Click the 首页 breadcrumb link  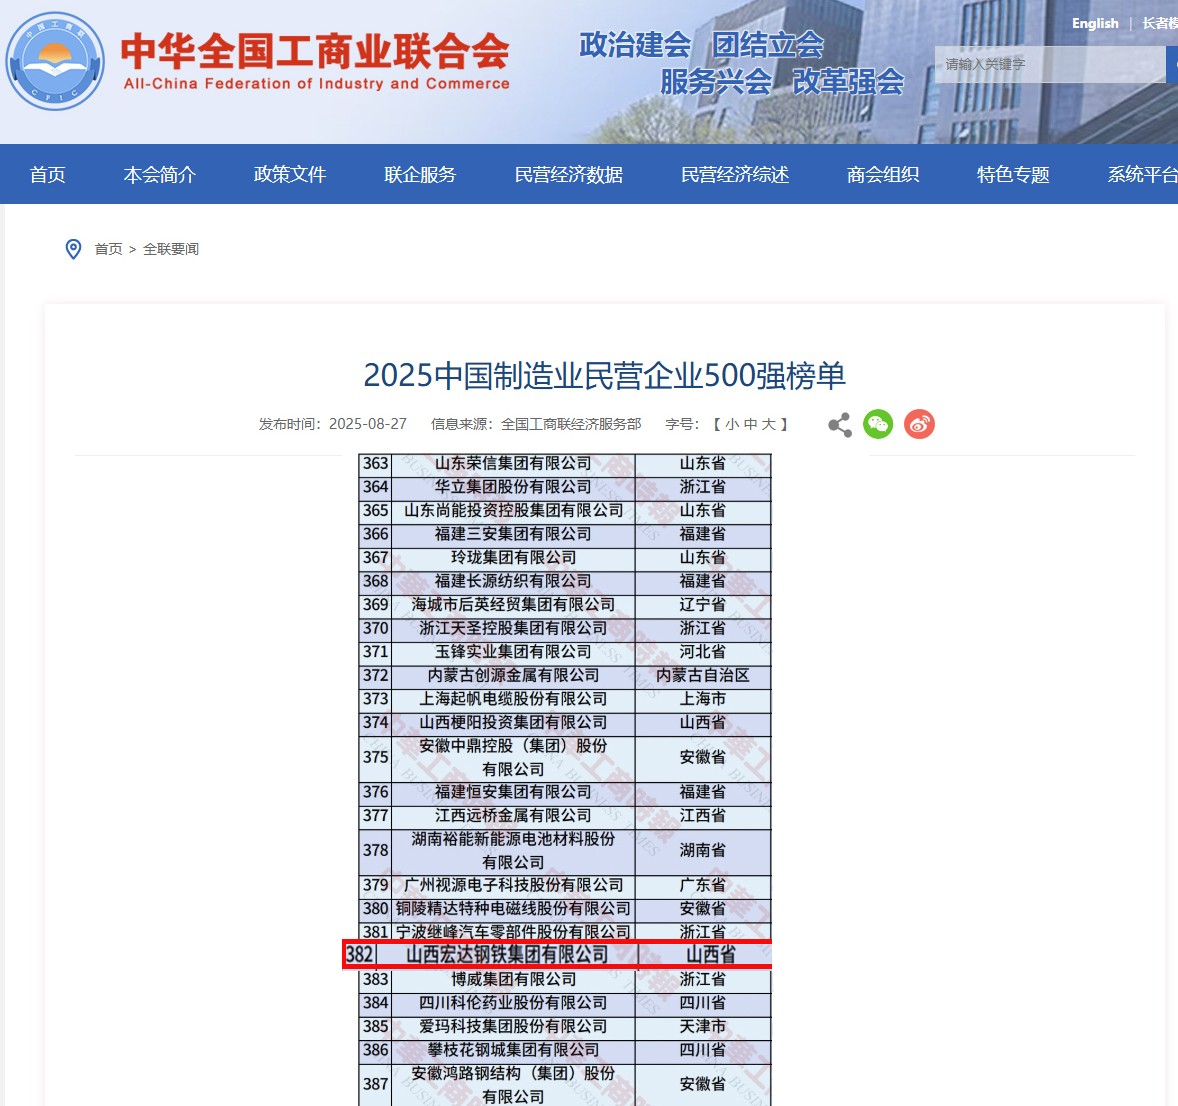[x=108, y=249]
